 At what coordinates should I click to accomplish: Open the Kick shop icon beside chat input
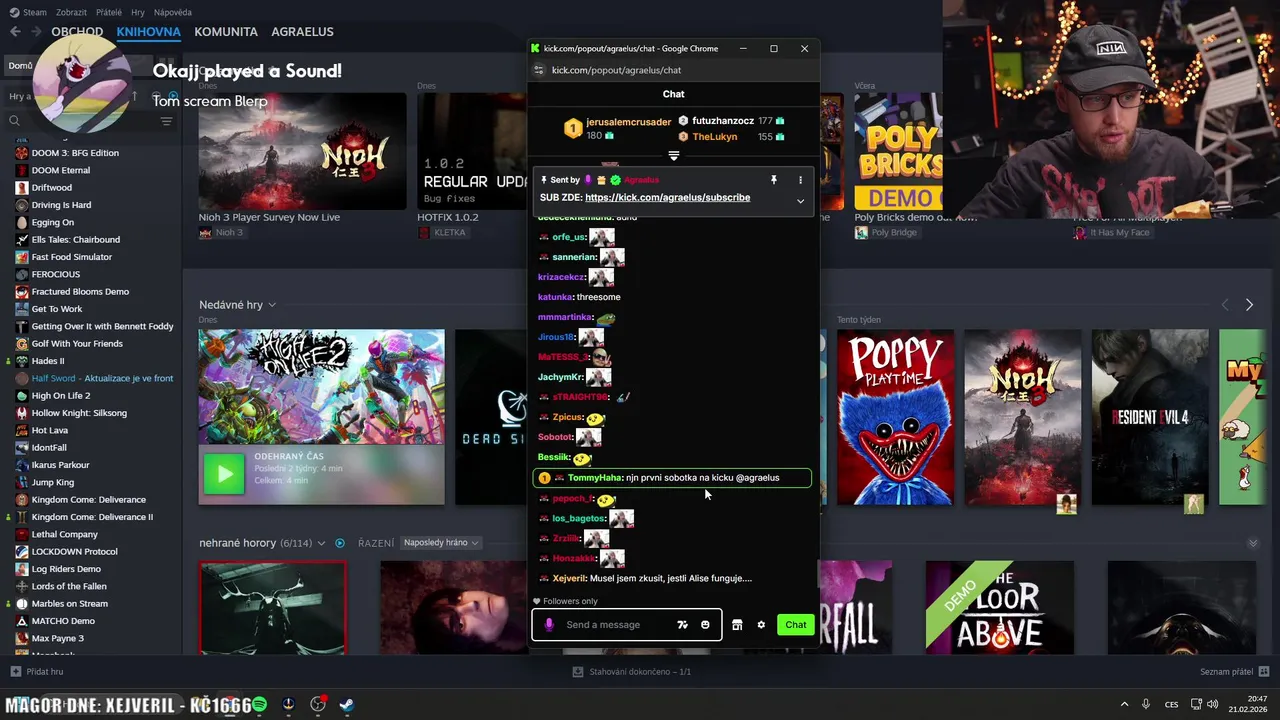tap(737, 625)
